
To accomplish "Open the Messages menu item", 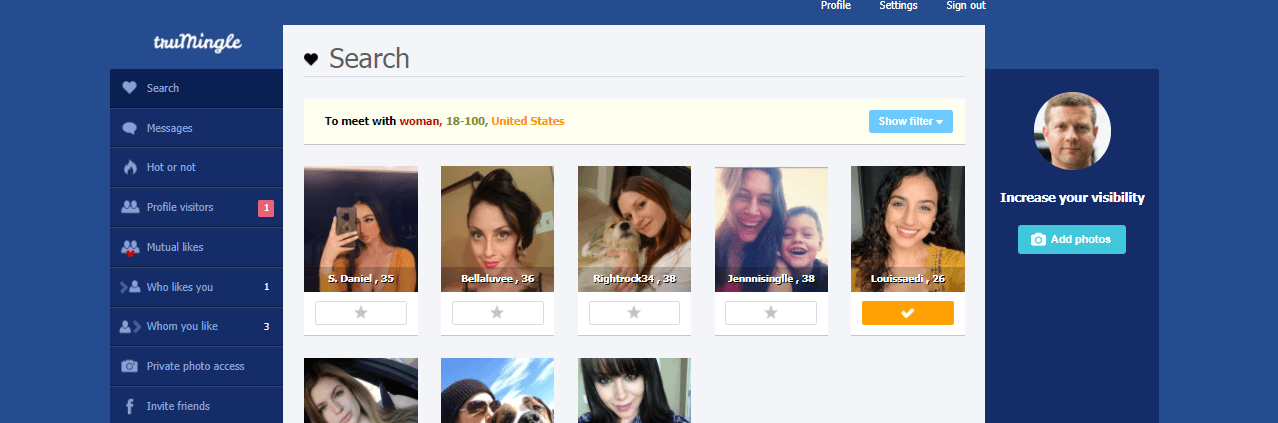I will coord(197,128).
